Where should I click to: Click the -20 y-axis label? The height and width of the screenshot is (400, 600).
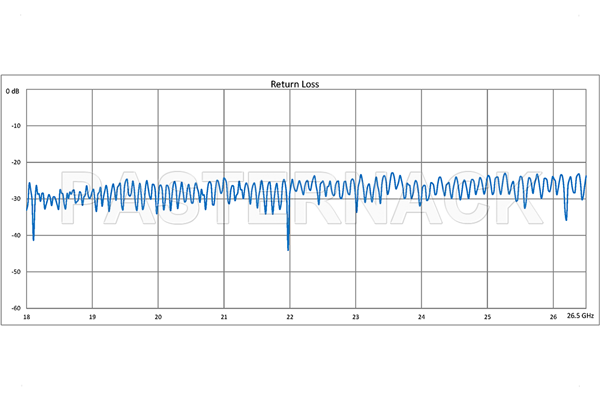click(15, 163)
